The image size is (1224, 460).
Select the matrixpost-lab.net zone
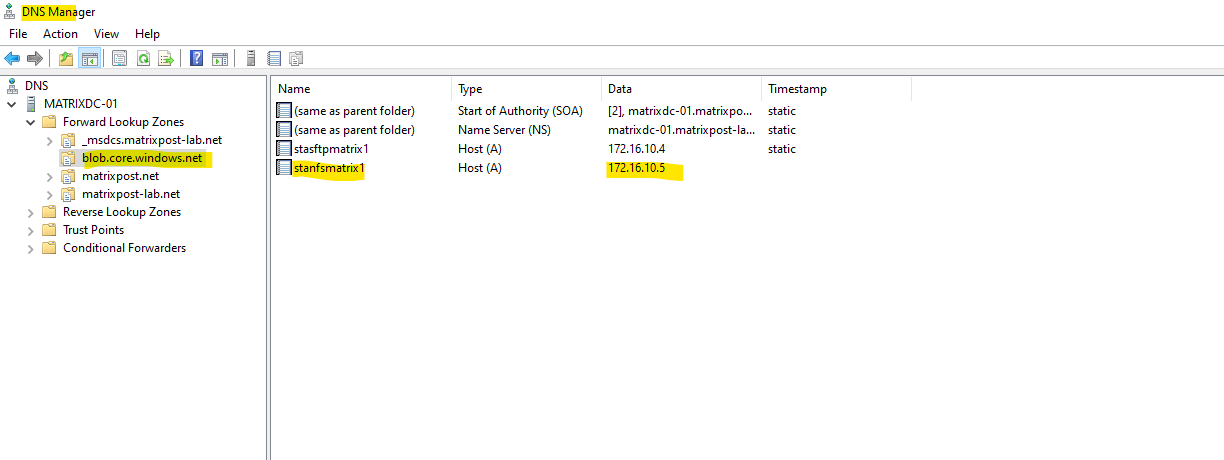click(x=131, y=194)
